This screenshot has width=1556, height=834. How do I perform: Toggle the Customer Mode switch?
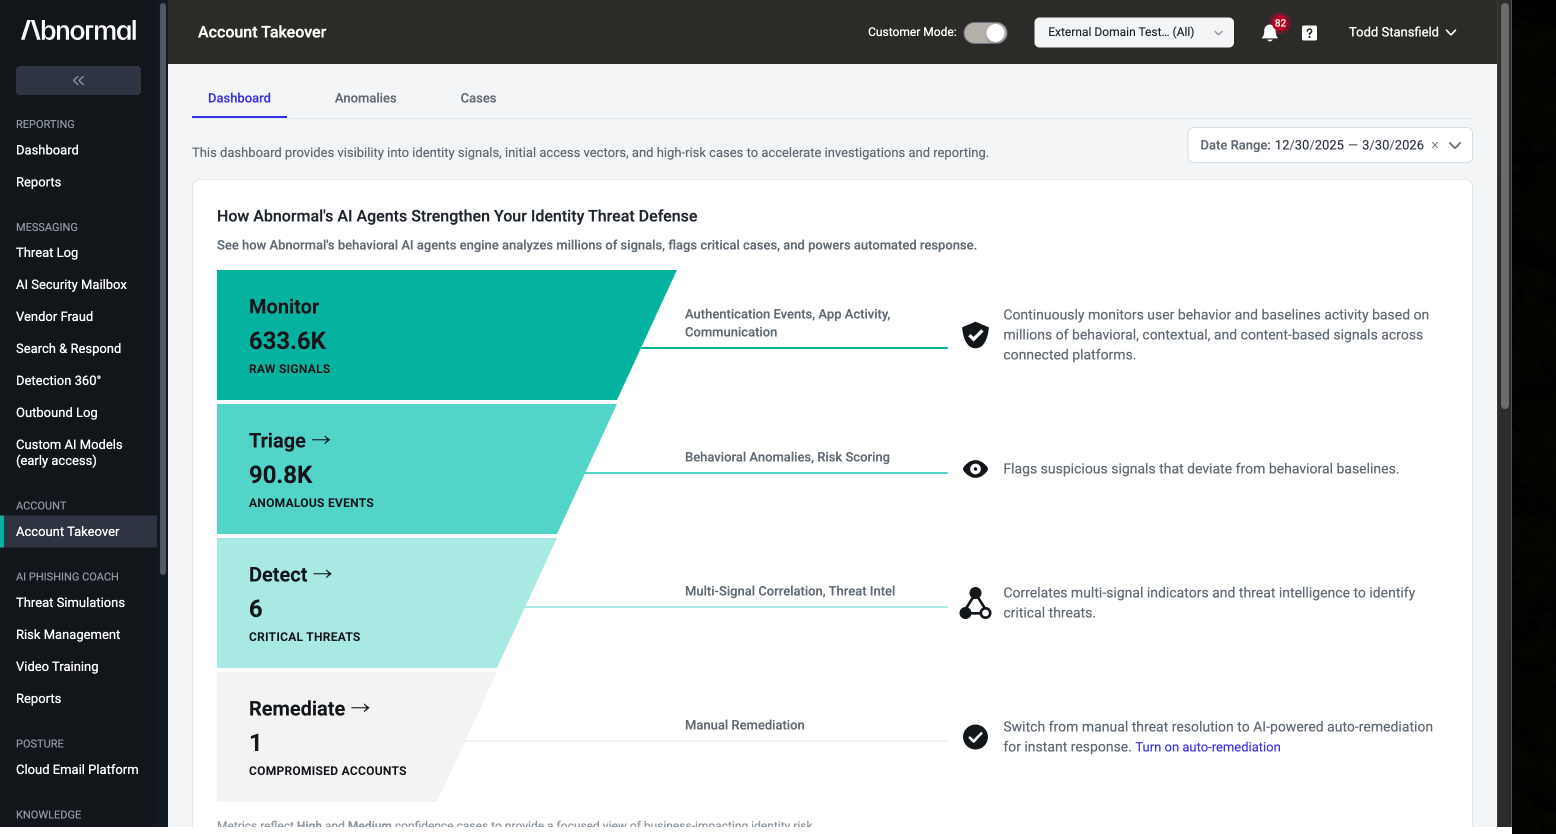pyautogui.click(x=985, y=32)
